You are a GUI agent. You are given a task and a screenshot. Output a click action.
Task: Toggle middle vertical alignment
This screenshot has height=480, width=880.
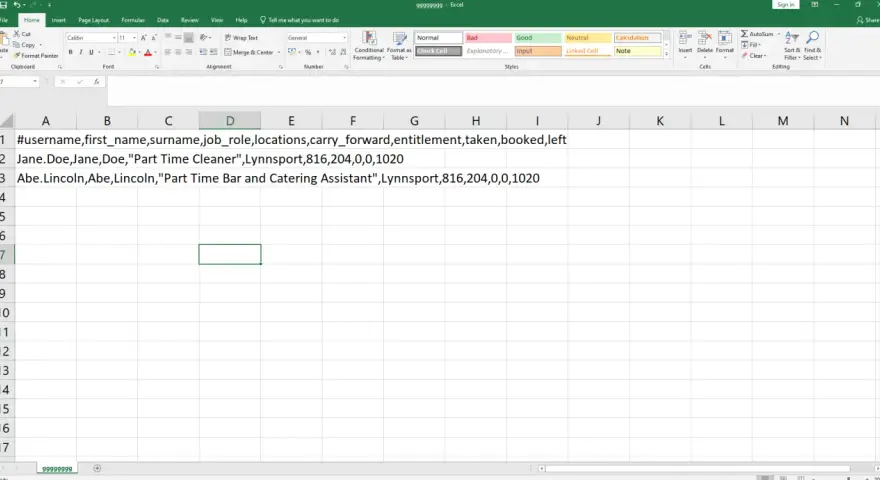(x=178, y=38)
